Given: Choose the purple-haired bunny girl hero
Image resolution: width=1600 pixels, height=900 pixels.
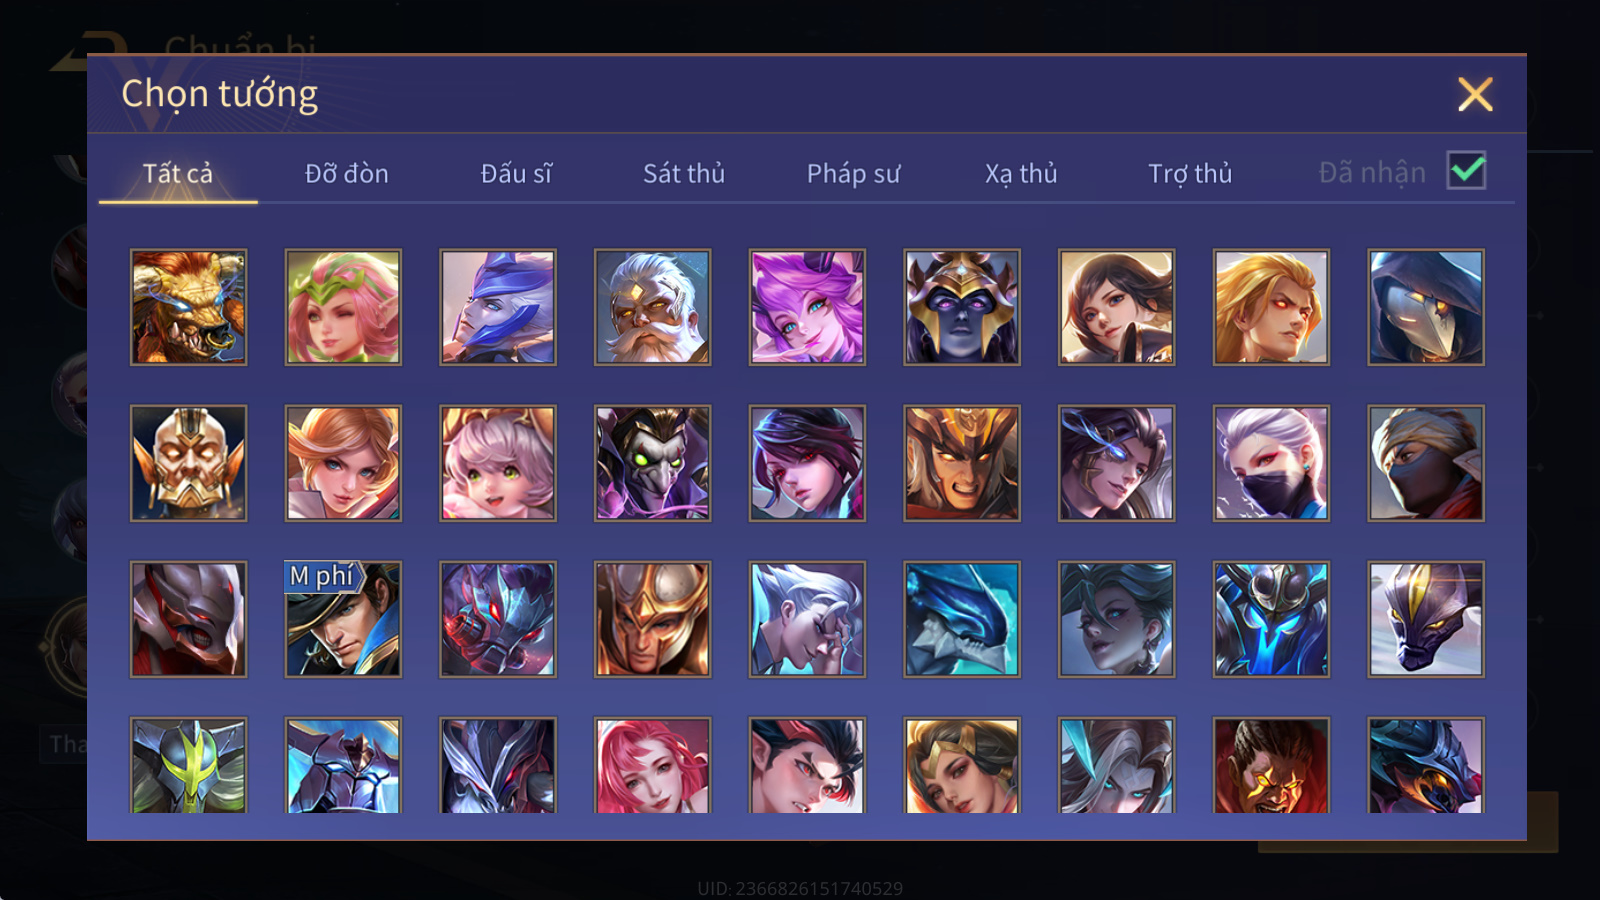Looking at the screenshot, I should [807, 307].
